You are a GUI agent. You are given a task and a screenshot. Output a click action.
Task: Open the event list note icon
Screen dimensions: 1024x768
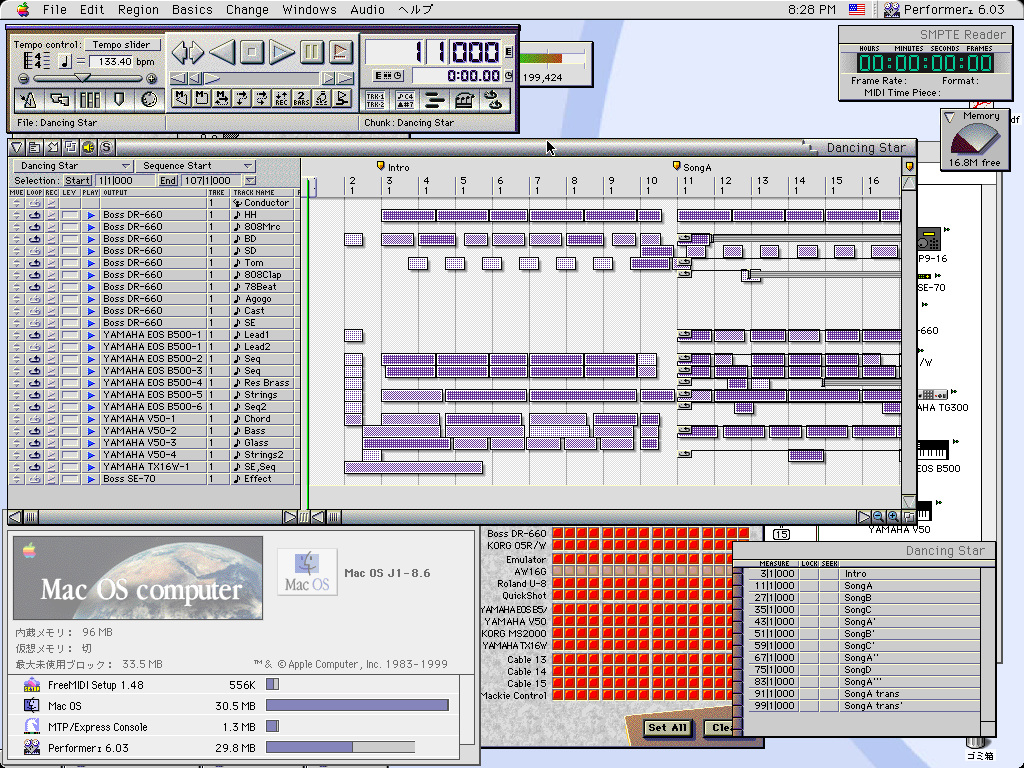pyautogui.click(x=405, y=100)
